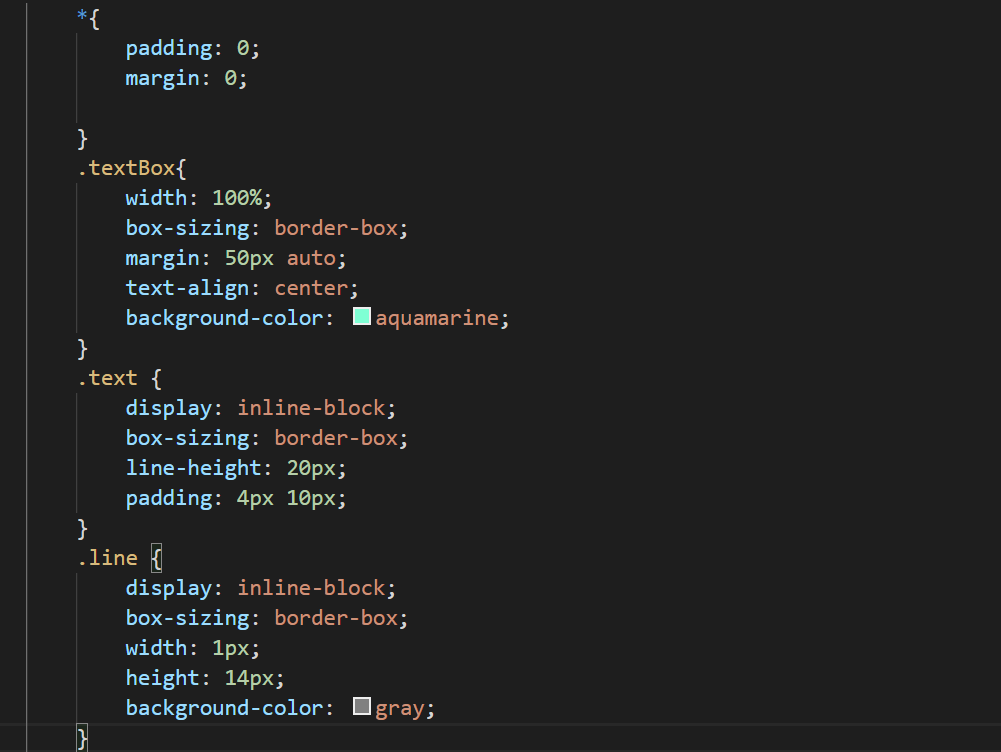Screen dimensions: 1001x752
Task: Place the cursor on 'width: 100%;'
Action: (x=199, y=198)
